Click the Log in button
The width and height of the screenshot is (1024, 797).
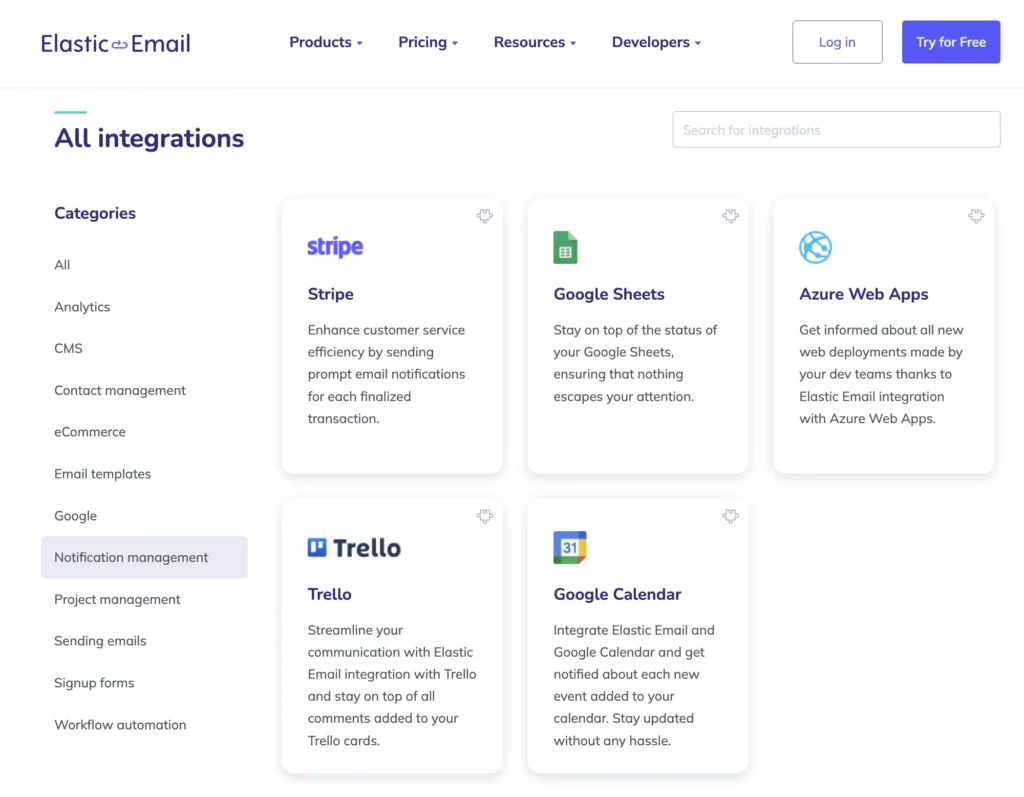tap(837, 42)
